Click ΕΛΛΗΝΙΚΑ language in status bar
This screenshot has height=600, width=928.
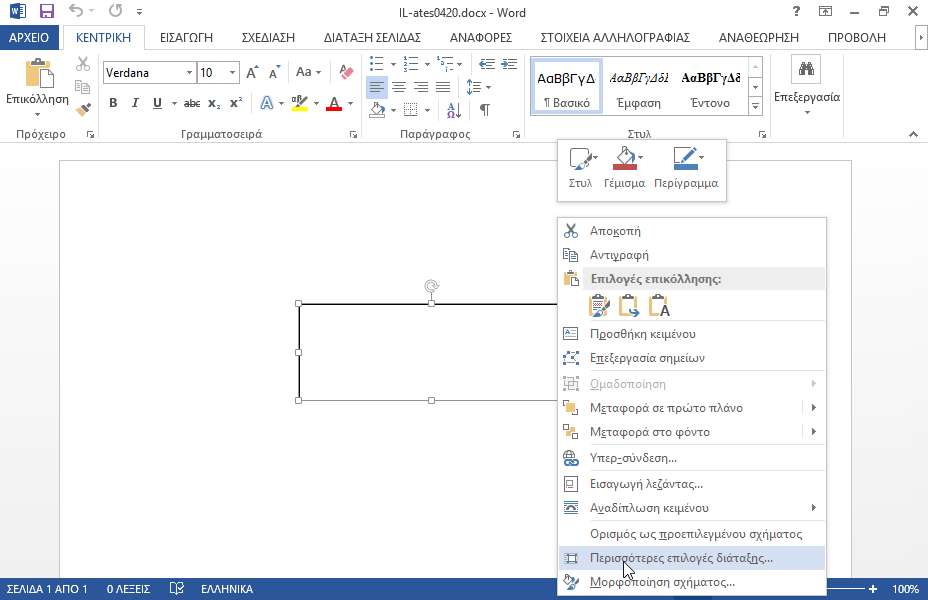[x=227, y=589]
